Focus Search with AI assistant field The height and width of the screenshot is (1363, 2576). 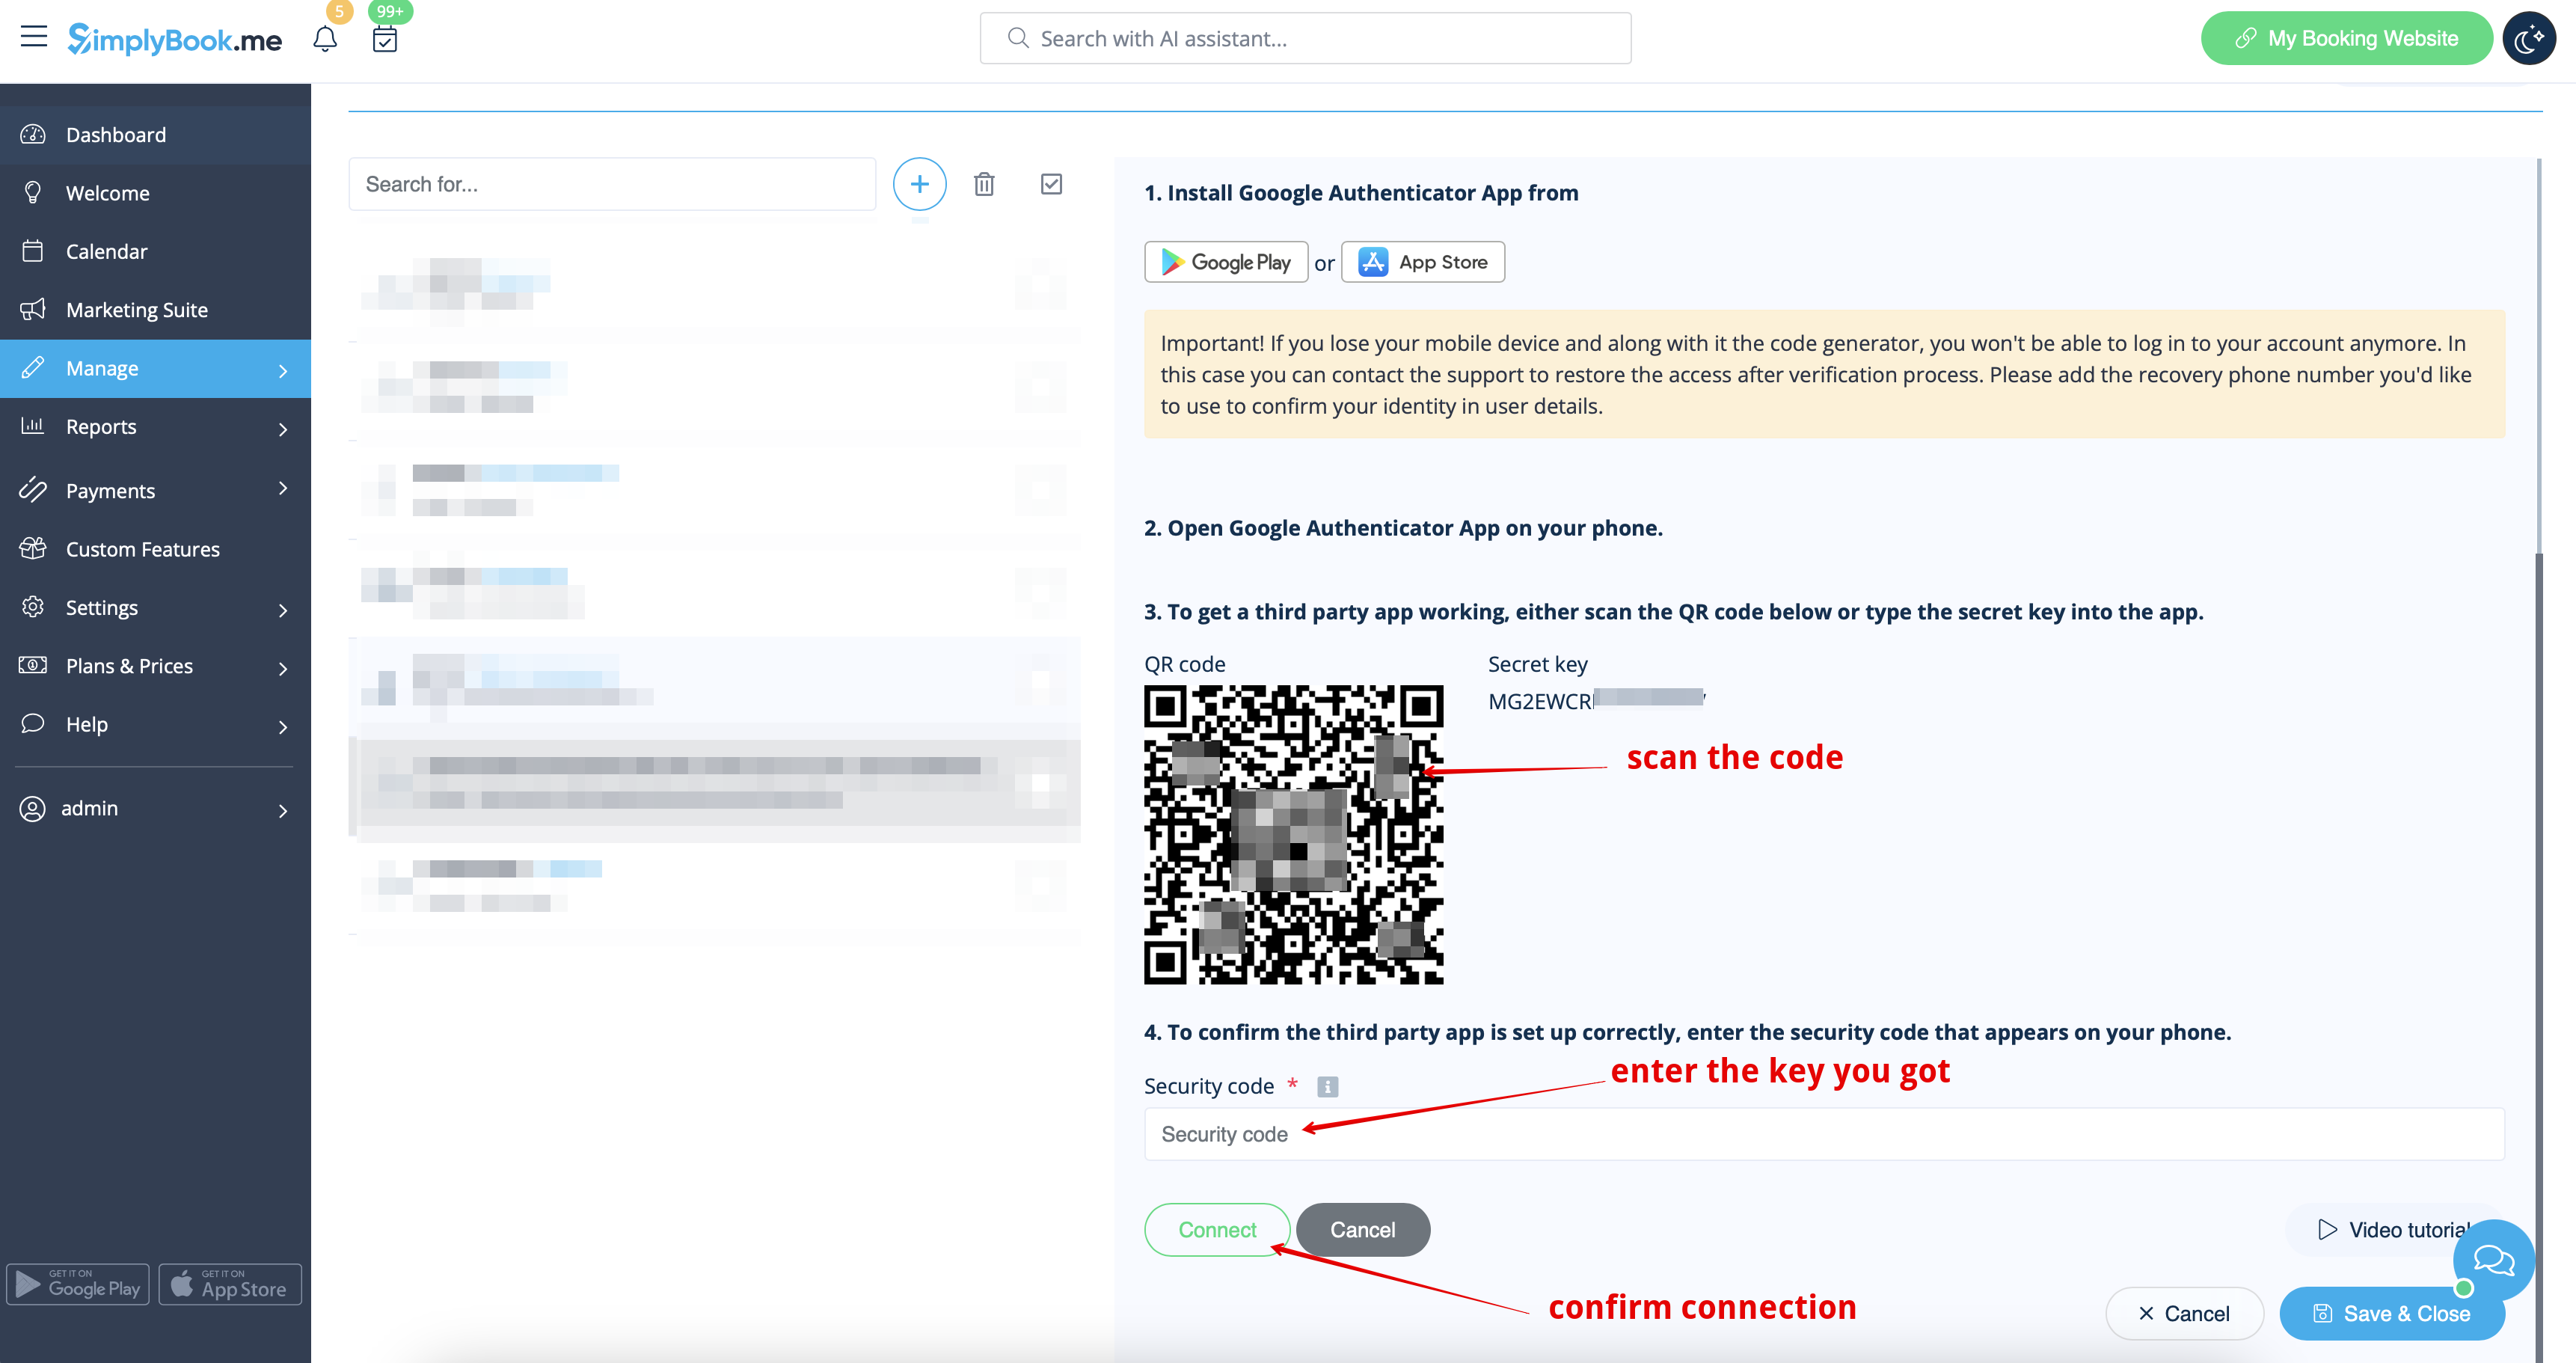pyautogui.click(x=1305, y=38)
